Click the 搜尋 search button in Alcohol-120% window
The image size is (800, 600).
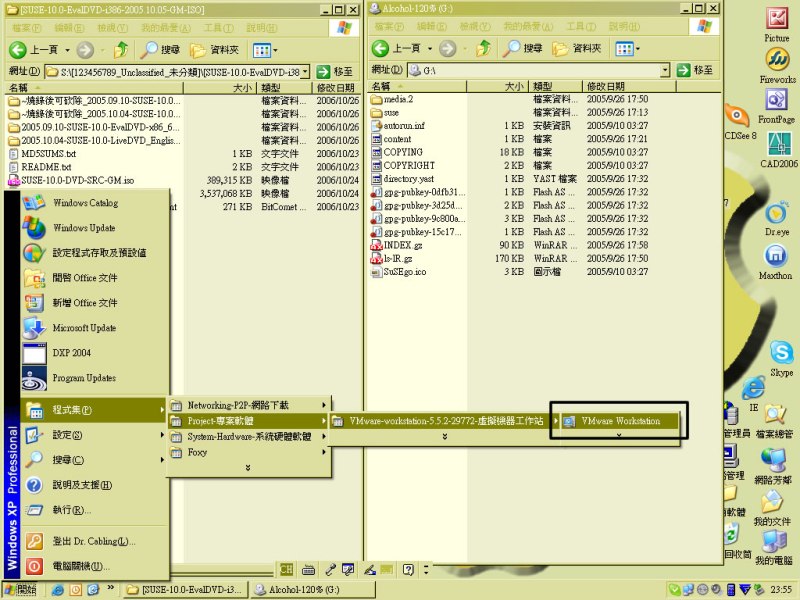click(x=522, y=48)
